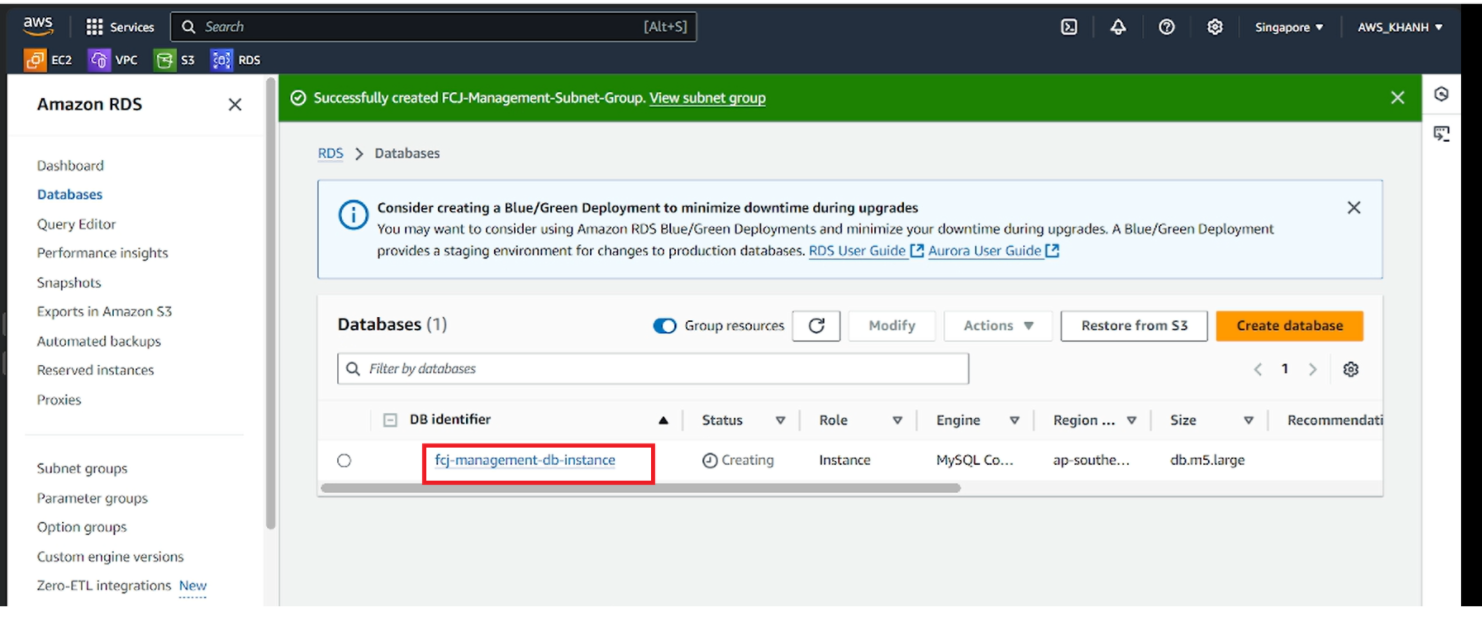Click the Modify button
The height and width of the screenshot is (624, 1482).
pos(892,325)
